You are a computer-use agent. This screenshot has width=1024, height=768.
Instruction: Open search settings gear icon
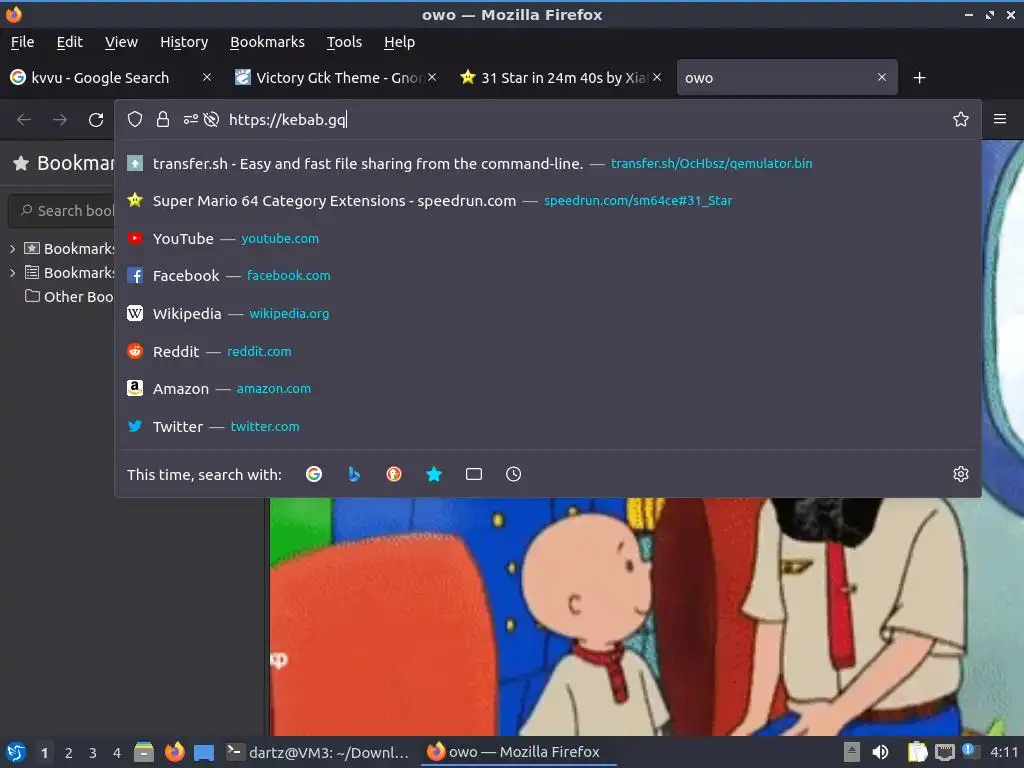coord(960,474)
